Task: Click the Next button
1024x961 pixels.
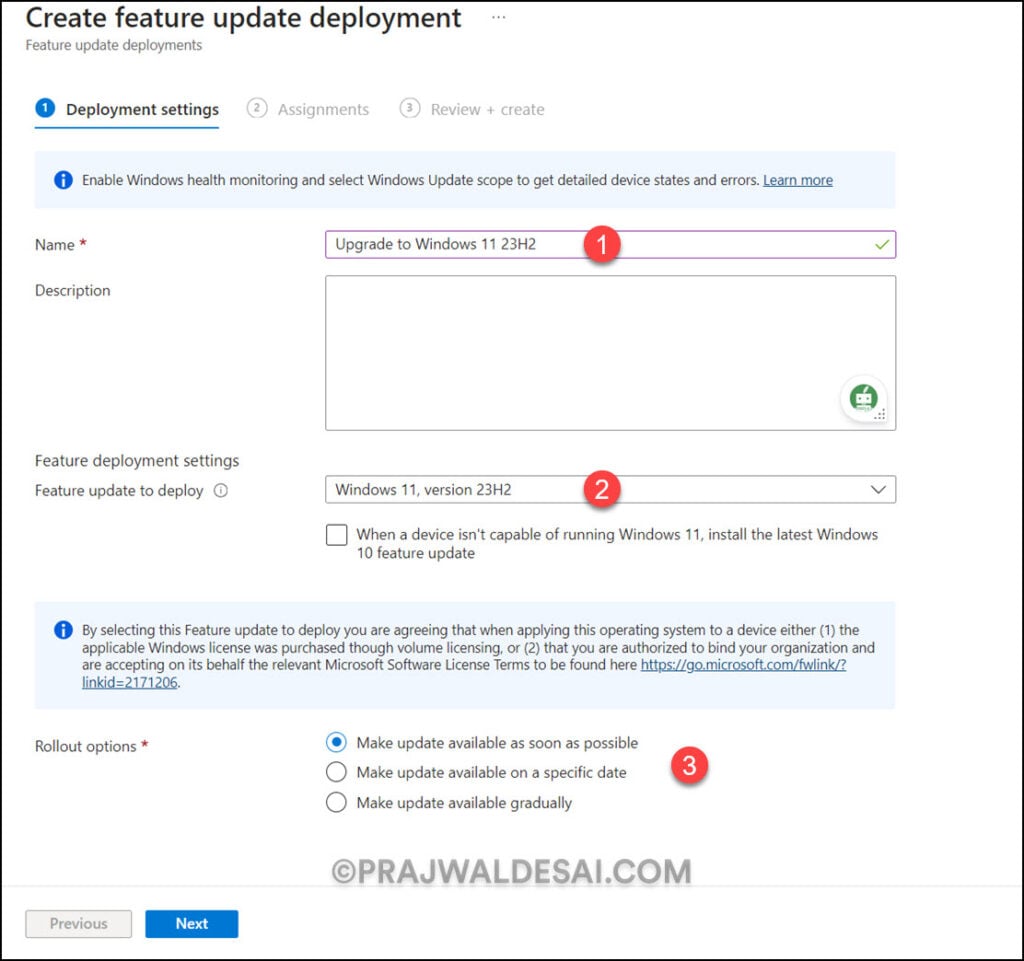Action: tap(191, 924)
